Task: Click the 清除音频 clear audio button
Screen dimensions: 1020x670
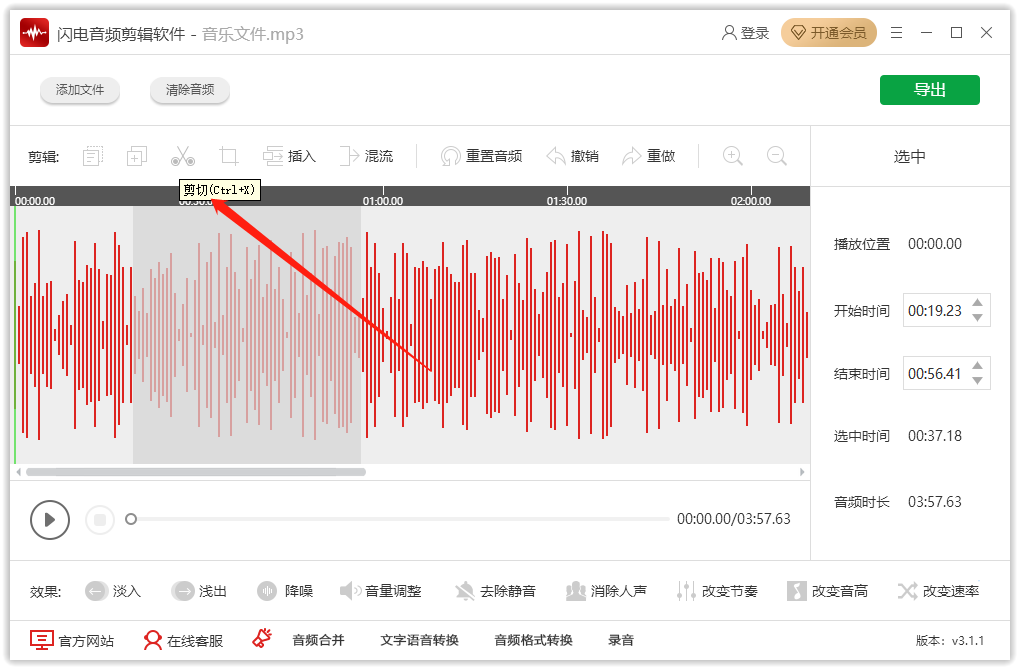Action: point(189,90)
